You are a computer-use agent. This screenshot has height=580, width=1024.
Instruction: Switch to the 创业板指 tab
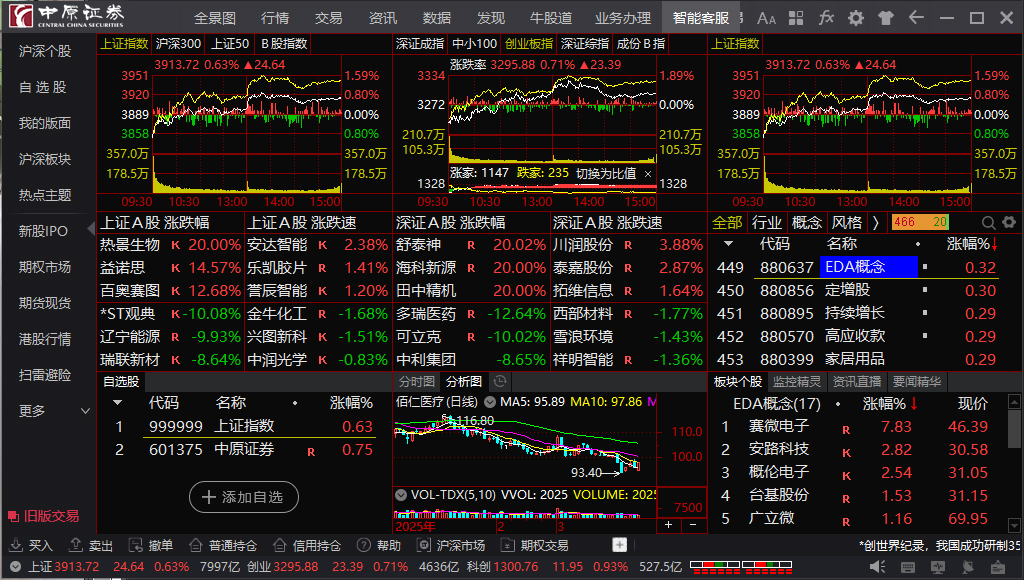click(x=528, y=44)
